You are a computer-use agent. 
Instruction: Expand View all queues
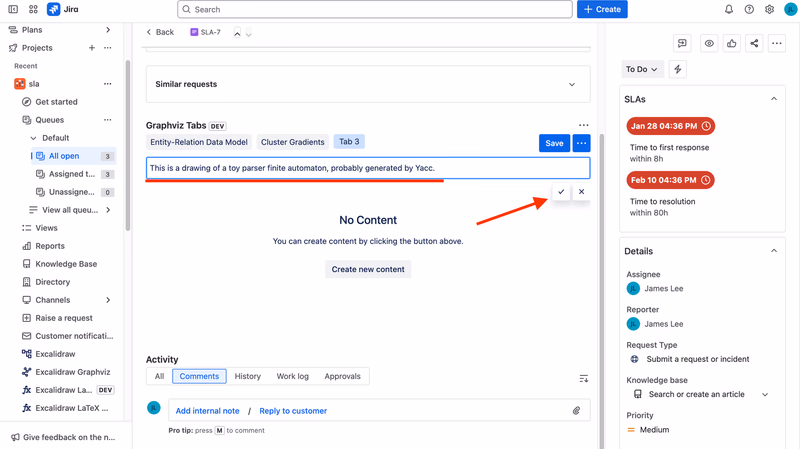coord(108,210)
